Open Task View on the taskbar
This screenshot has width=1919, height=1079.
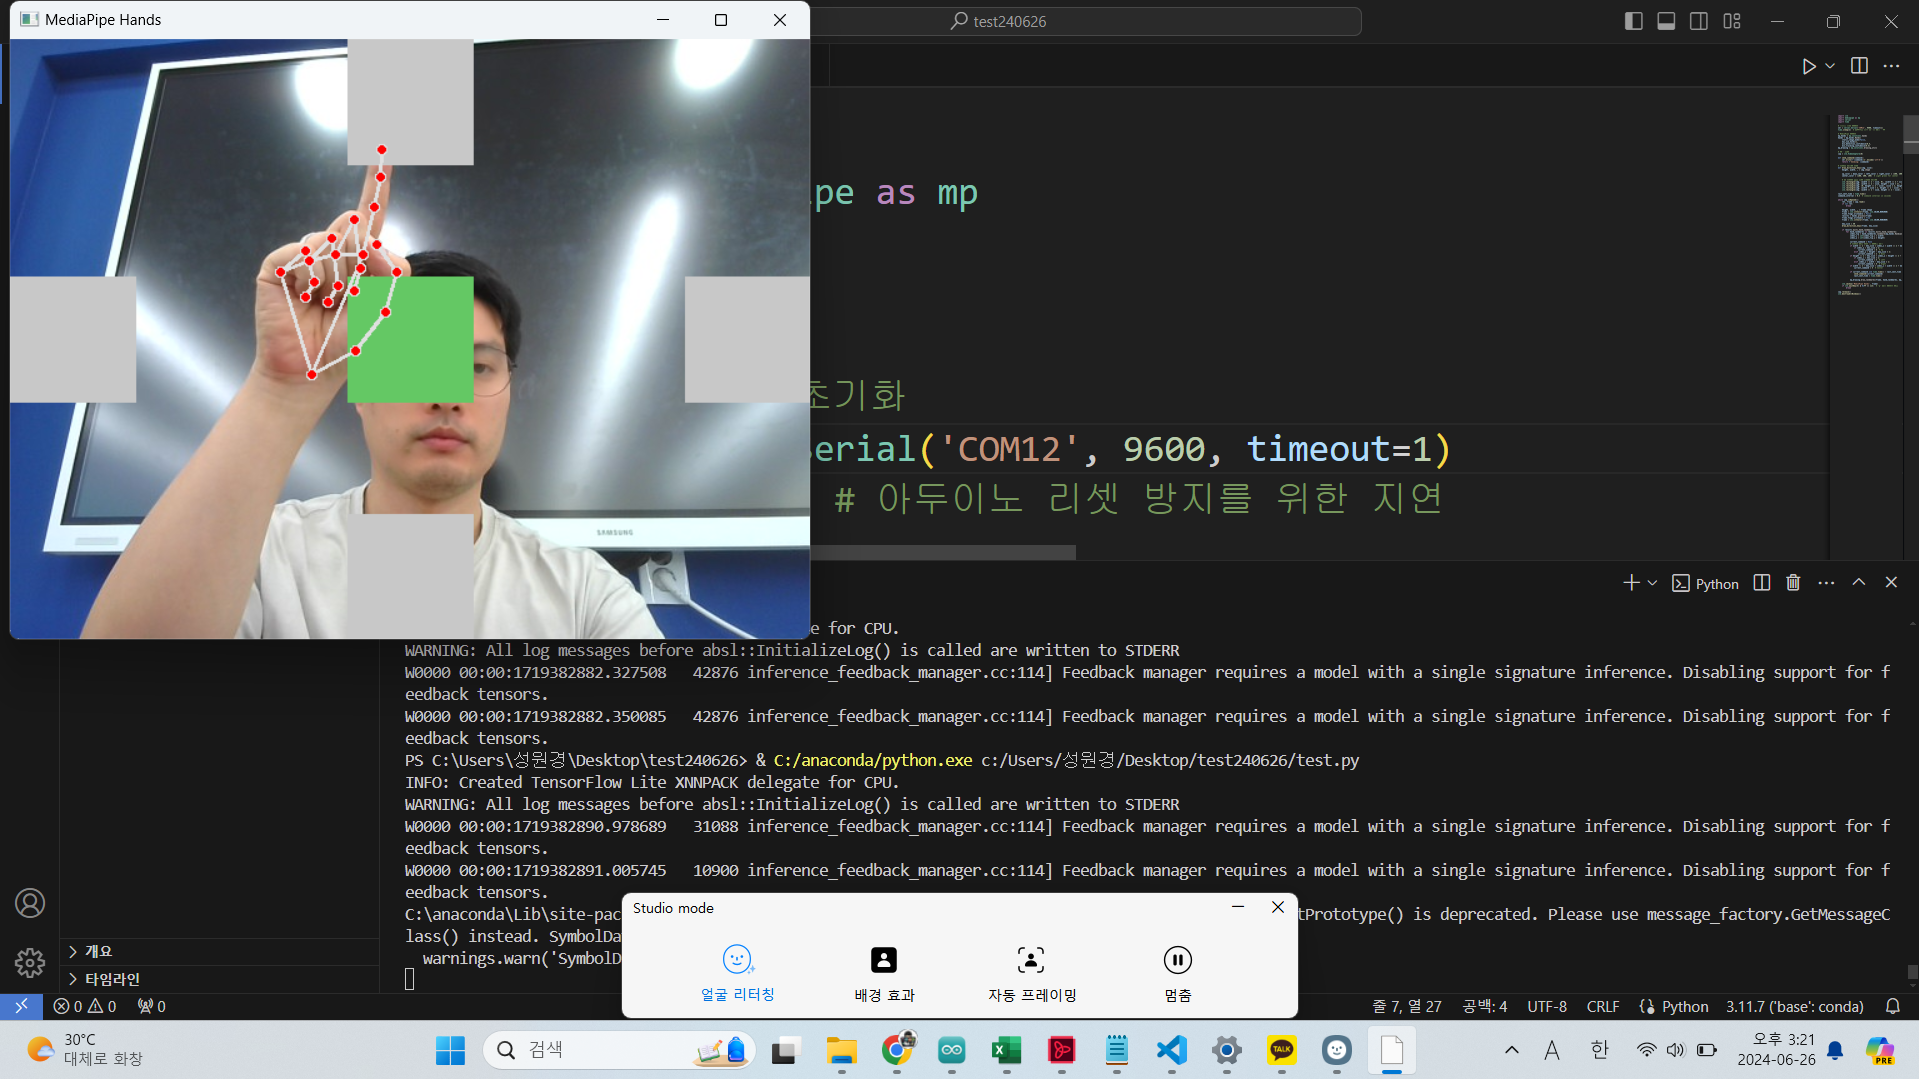[785, 1050]
